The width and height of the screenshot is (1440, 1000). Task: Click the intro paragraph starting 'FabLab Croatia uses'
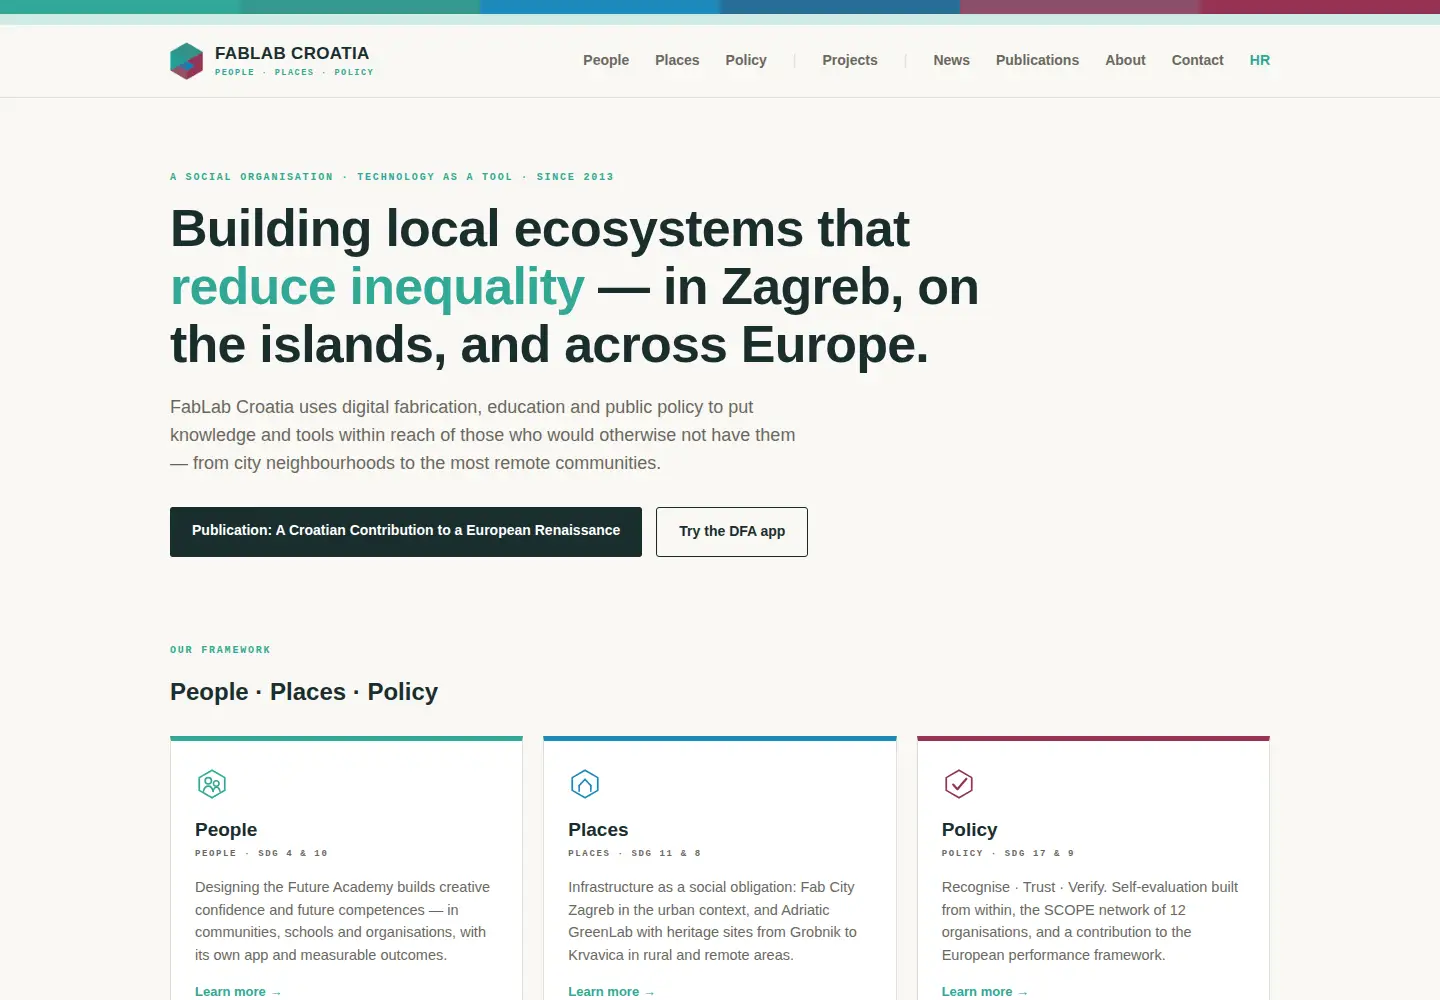483,435
